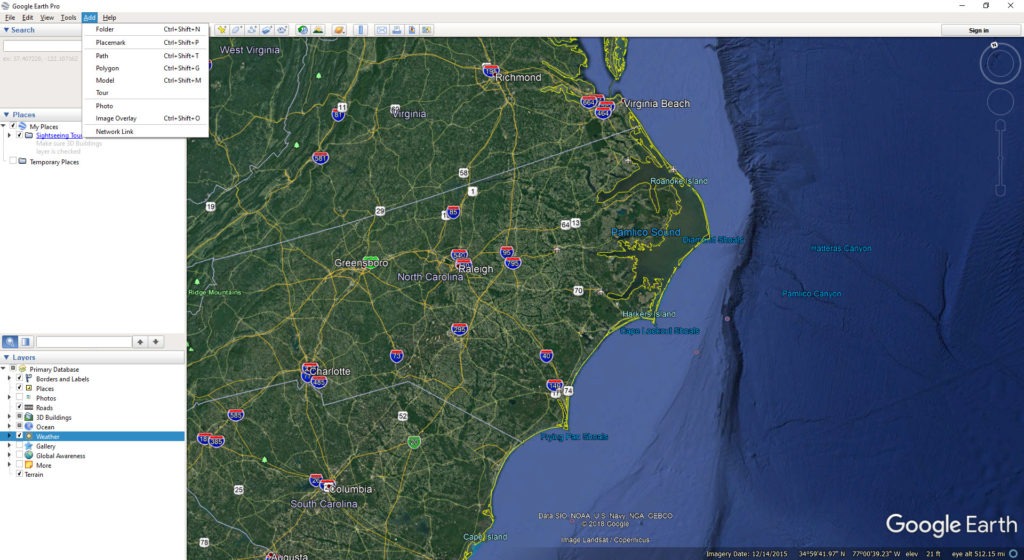Expand the Weather layer node

tap(9, 435)
